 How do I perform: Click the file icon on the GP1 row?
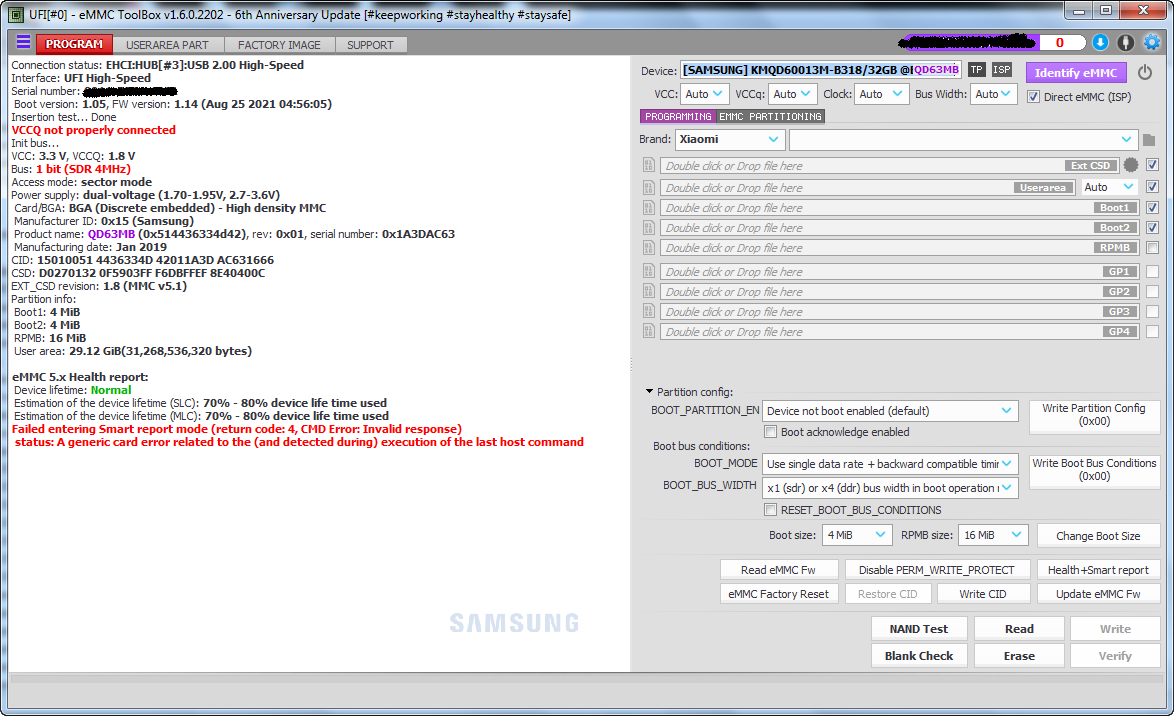[648, 271]
